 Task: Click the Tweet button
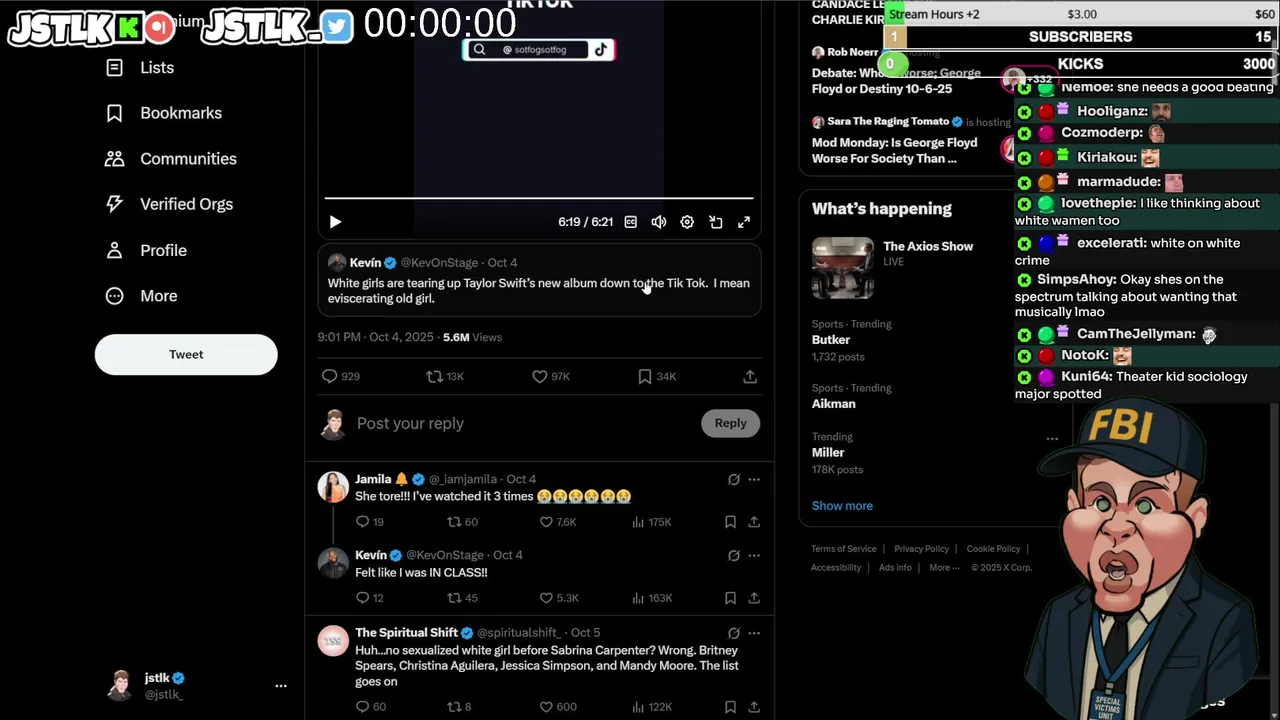point(186,354)
